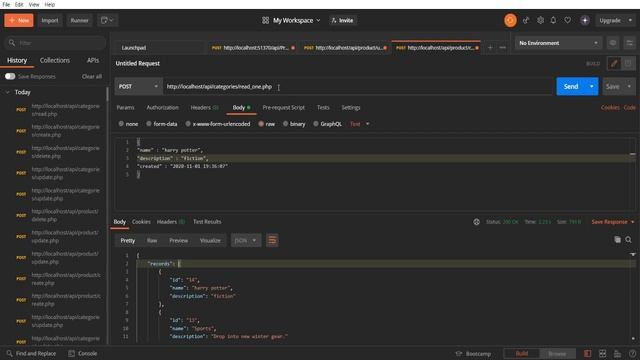
Task: Open the No Environment dropdown
Action: click(x=558, y=43)
